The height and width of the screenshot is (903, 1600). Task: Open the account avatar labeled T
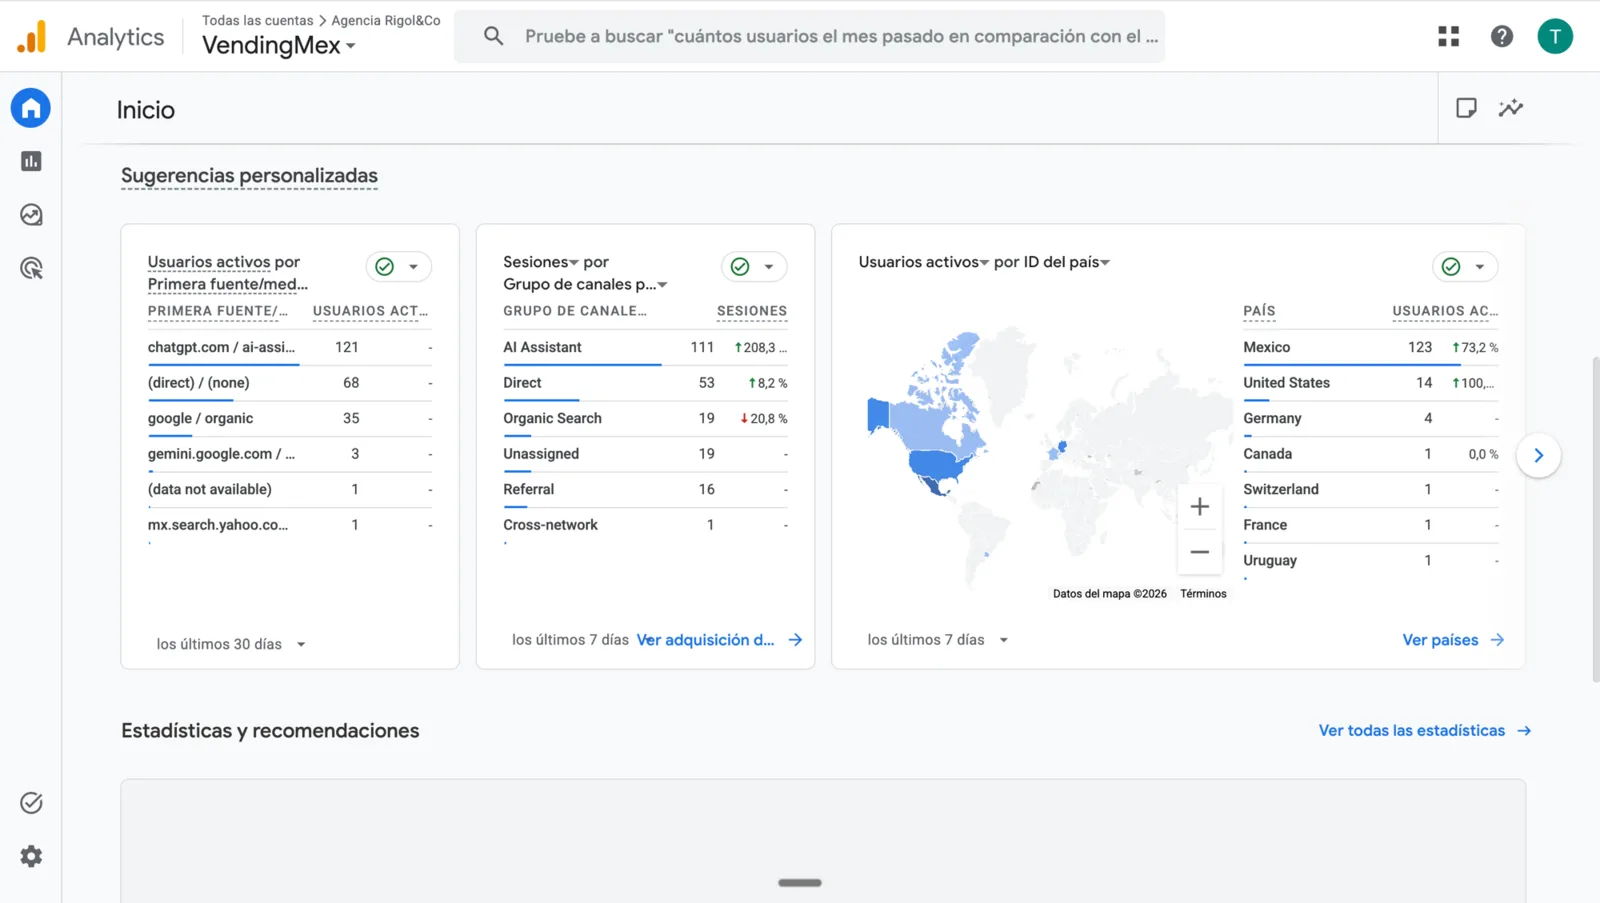click(1555, 37)
